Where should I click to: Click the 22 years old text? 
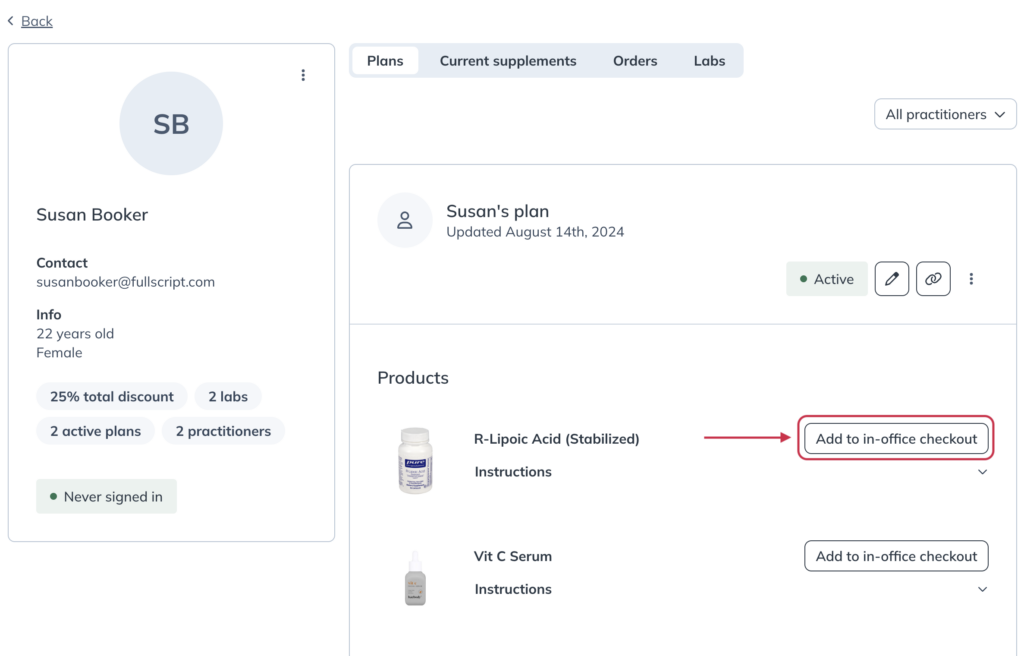coord(75,334)
